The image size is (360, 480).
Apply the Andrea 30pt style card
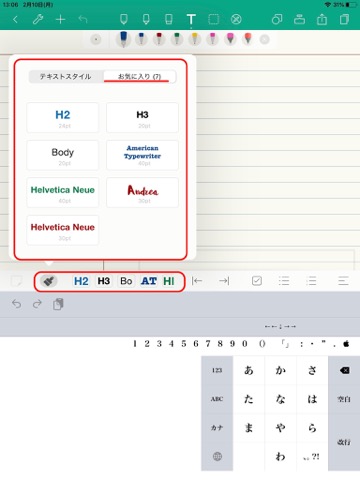click(142, 193)
